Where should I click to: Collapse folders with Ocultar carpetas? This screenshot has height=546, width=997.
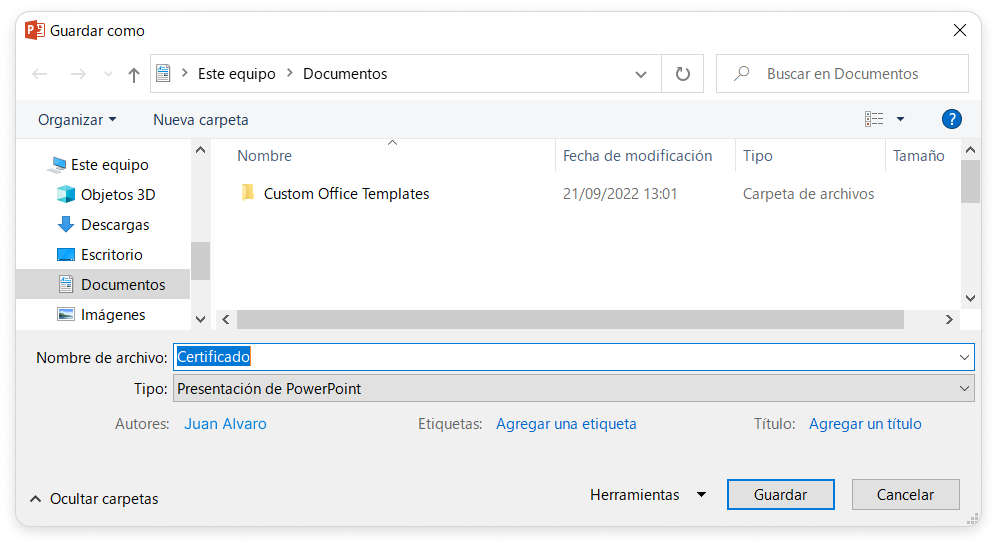coord(94,499)
